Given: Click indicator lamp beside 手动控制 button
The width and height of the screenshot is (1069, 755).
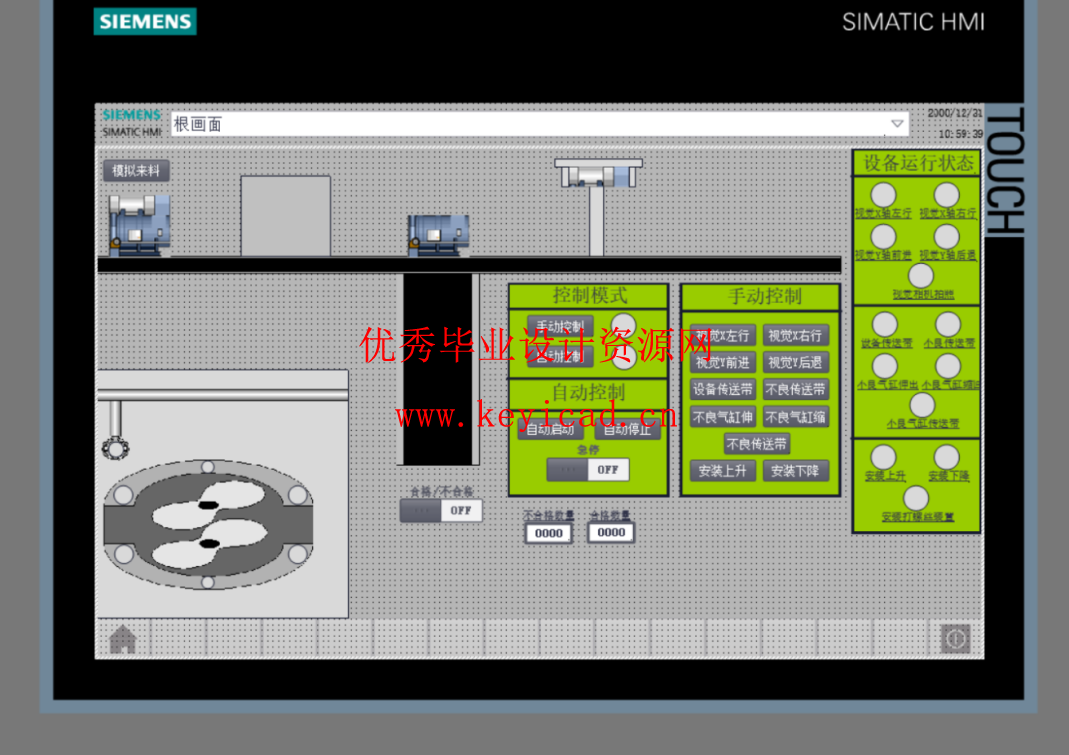Looking at the screenshot, I should click(623, 325).
